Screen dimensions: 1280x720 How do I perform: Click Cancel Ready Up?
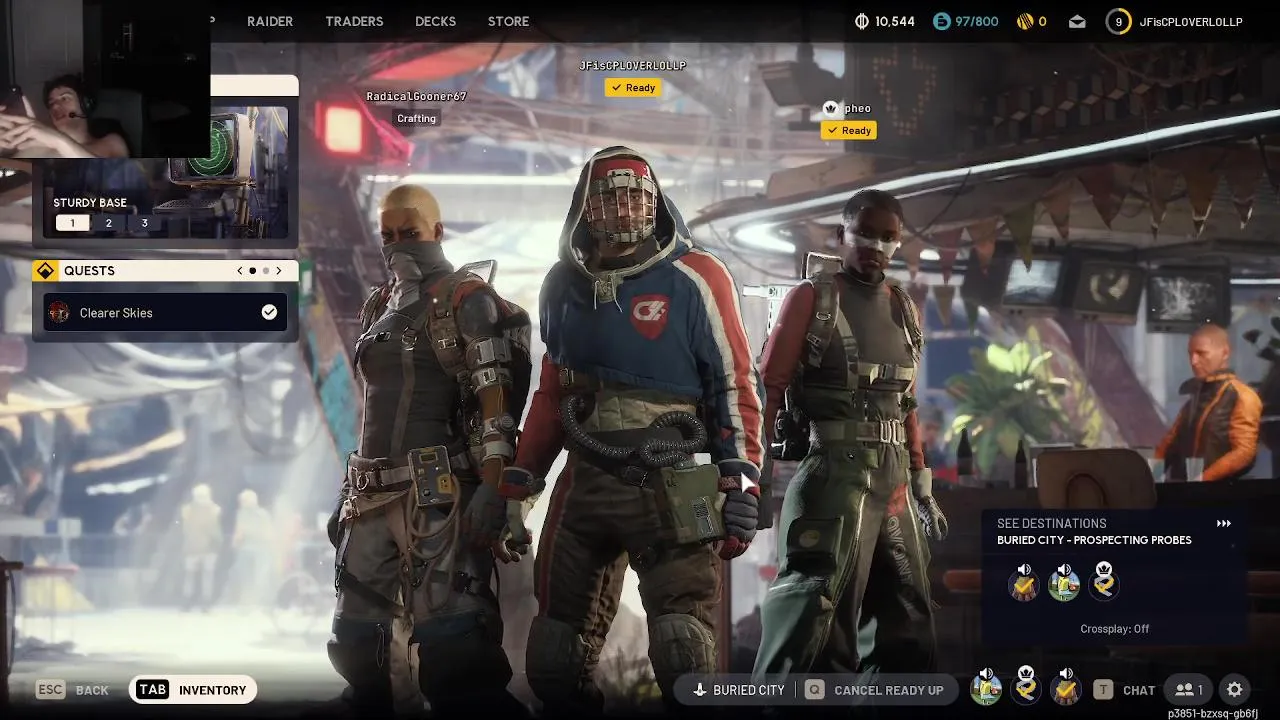[x=888, y=690]
